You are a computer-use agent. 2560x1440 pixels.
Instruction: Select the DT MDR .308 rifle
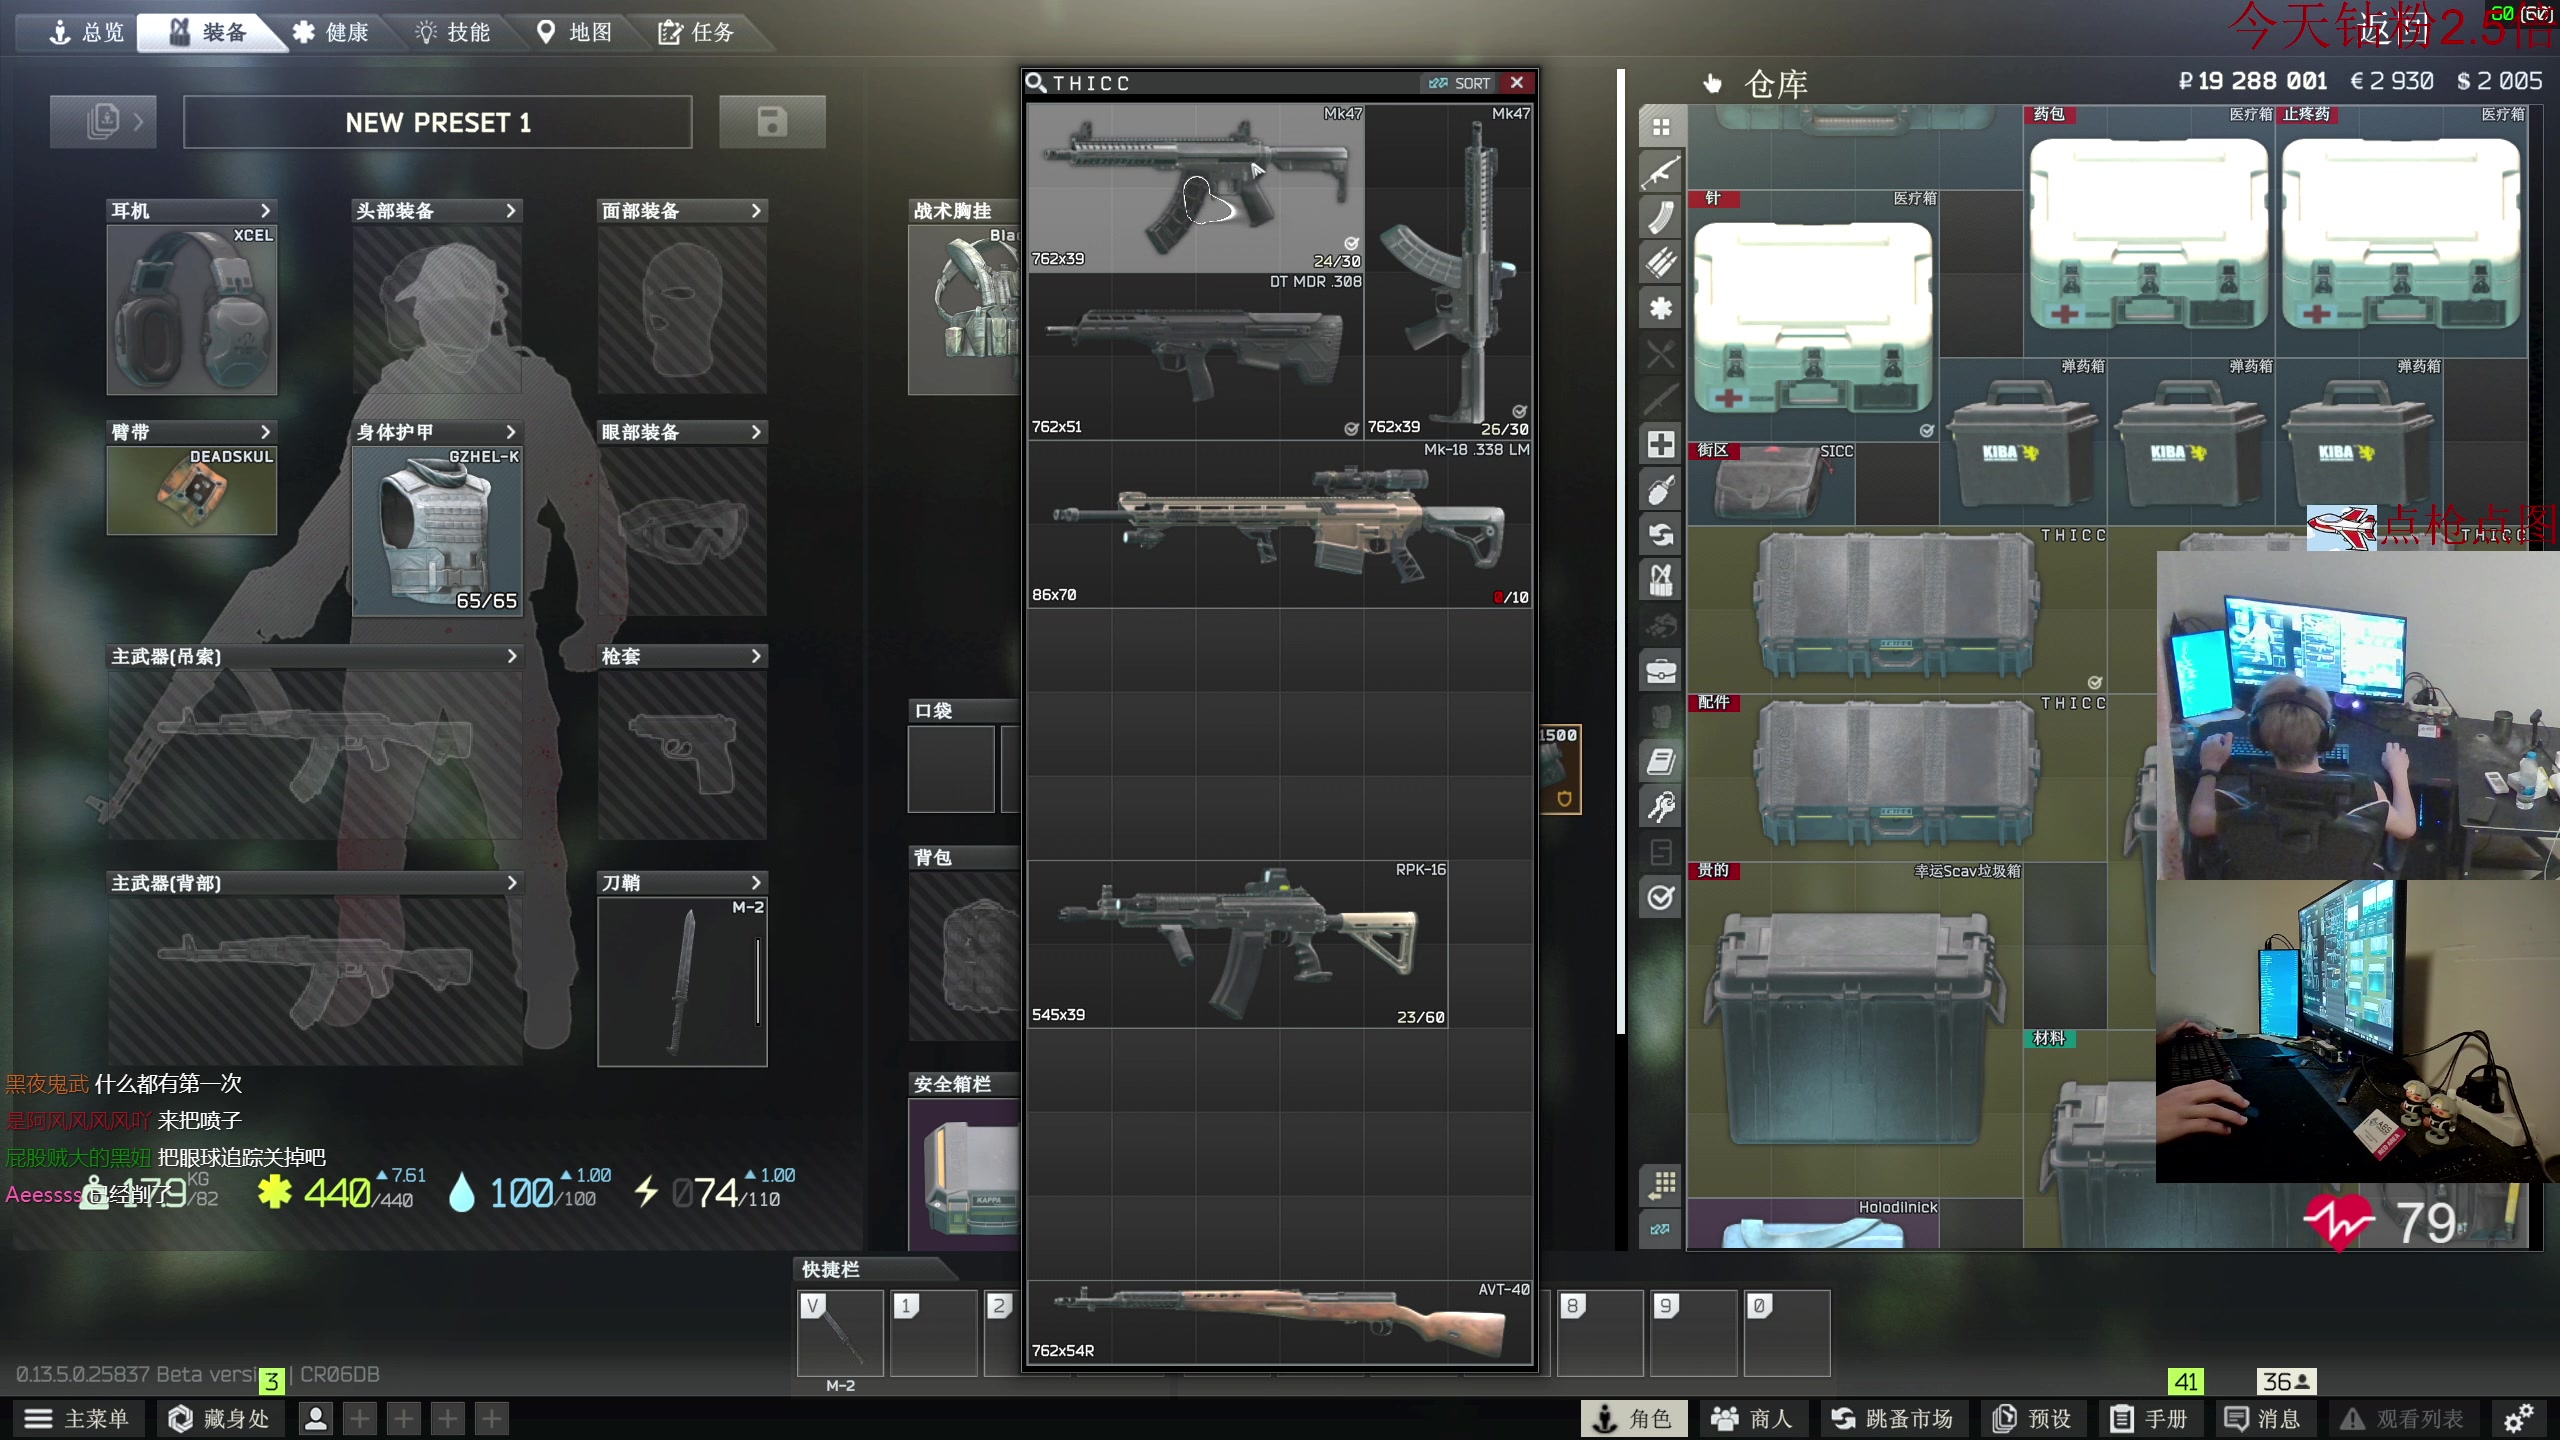pos(1196,356)
